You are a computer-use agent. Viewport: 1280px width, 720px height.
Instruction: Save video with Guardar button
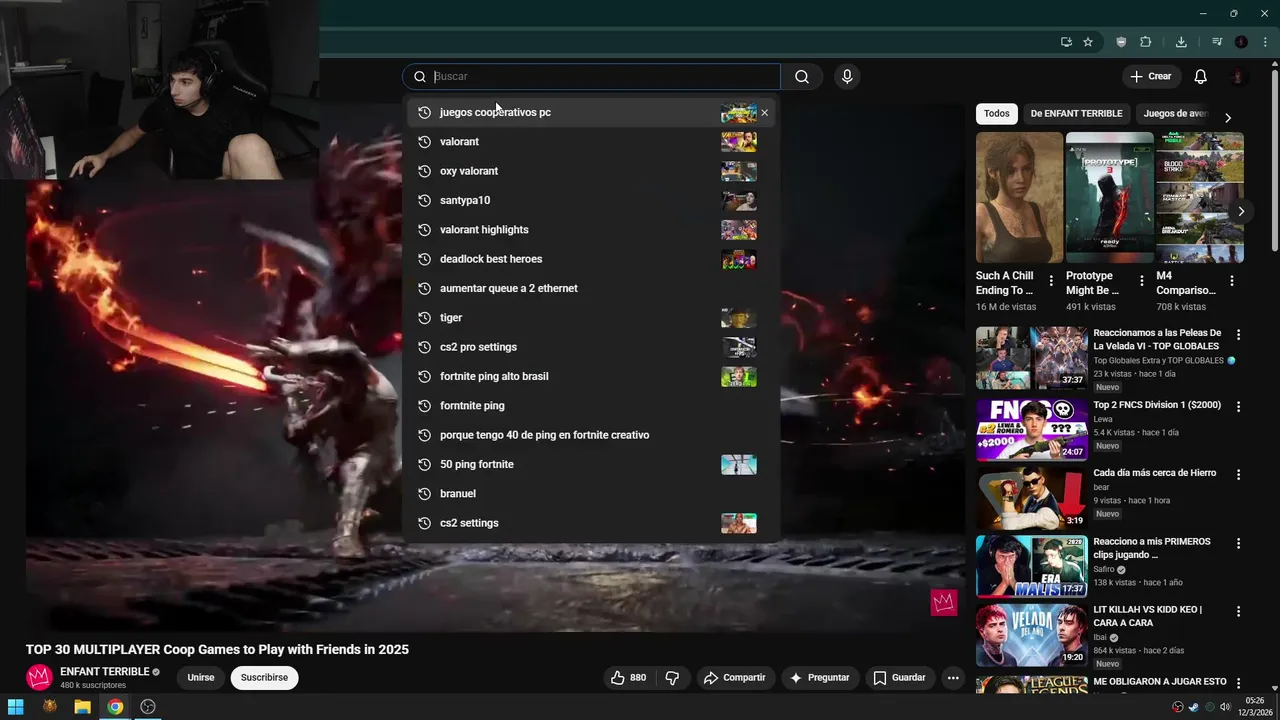899,678
